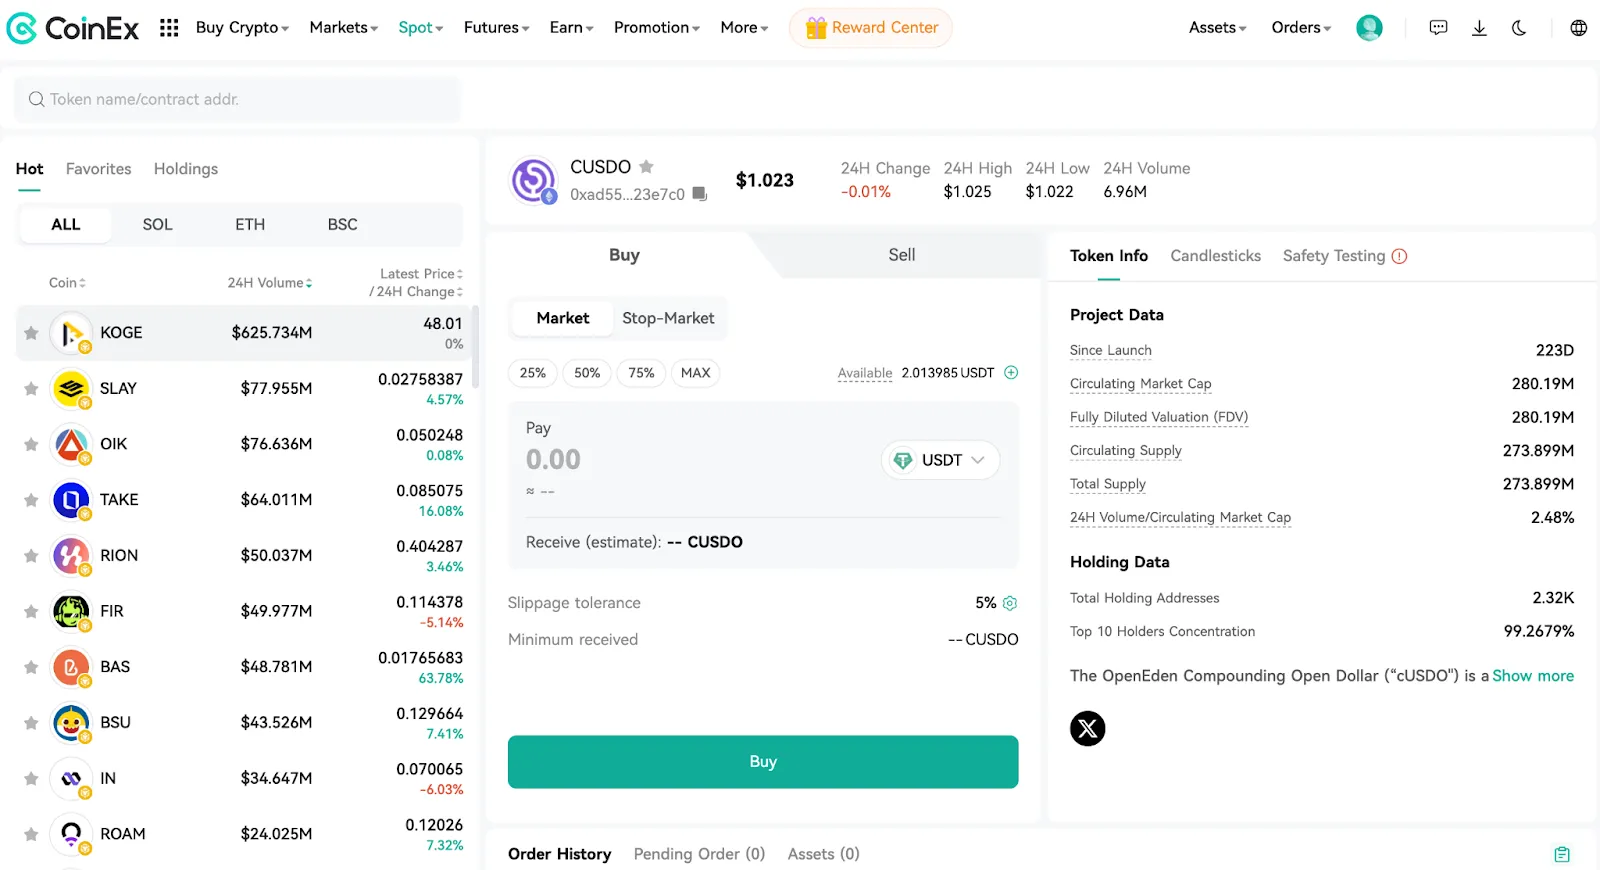Viewport: 1600px width, 870px height.
Task: Sort coin list by Latest Price
Action: tap(421, 274)
